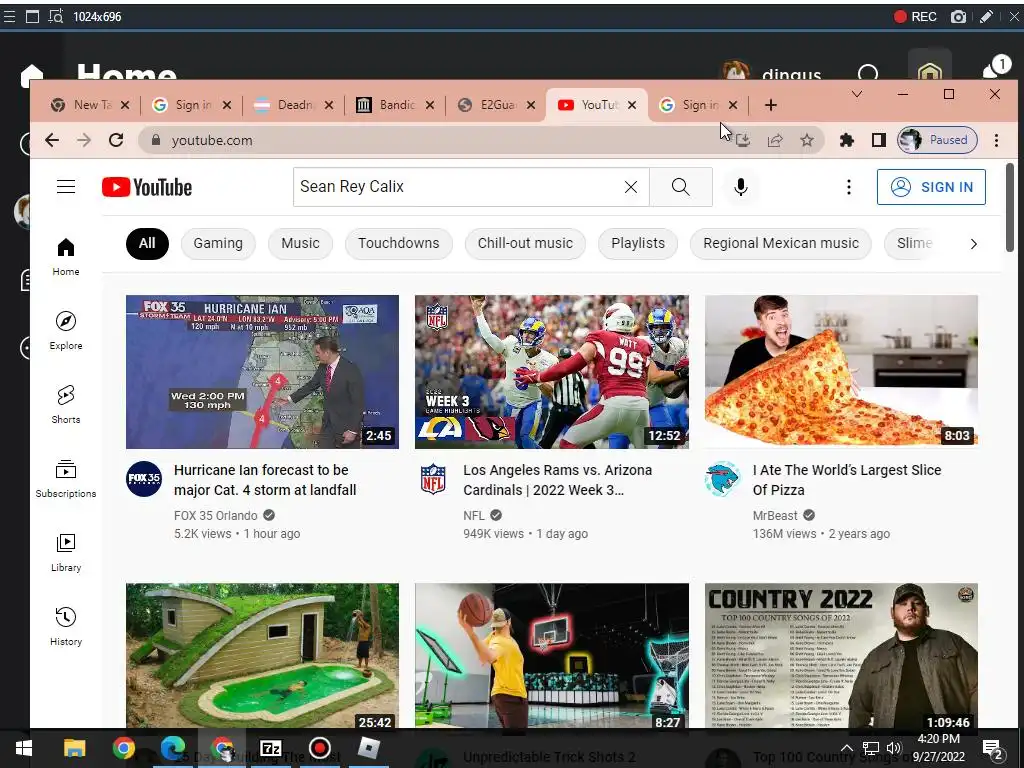This screenshot has height=768, width=1024.
Task: Select the Regional Mexican music chip
Action: 780,244
